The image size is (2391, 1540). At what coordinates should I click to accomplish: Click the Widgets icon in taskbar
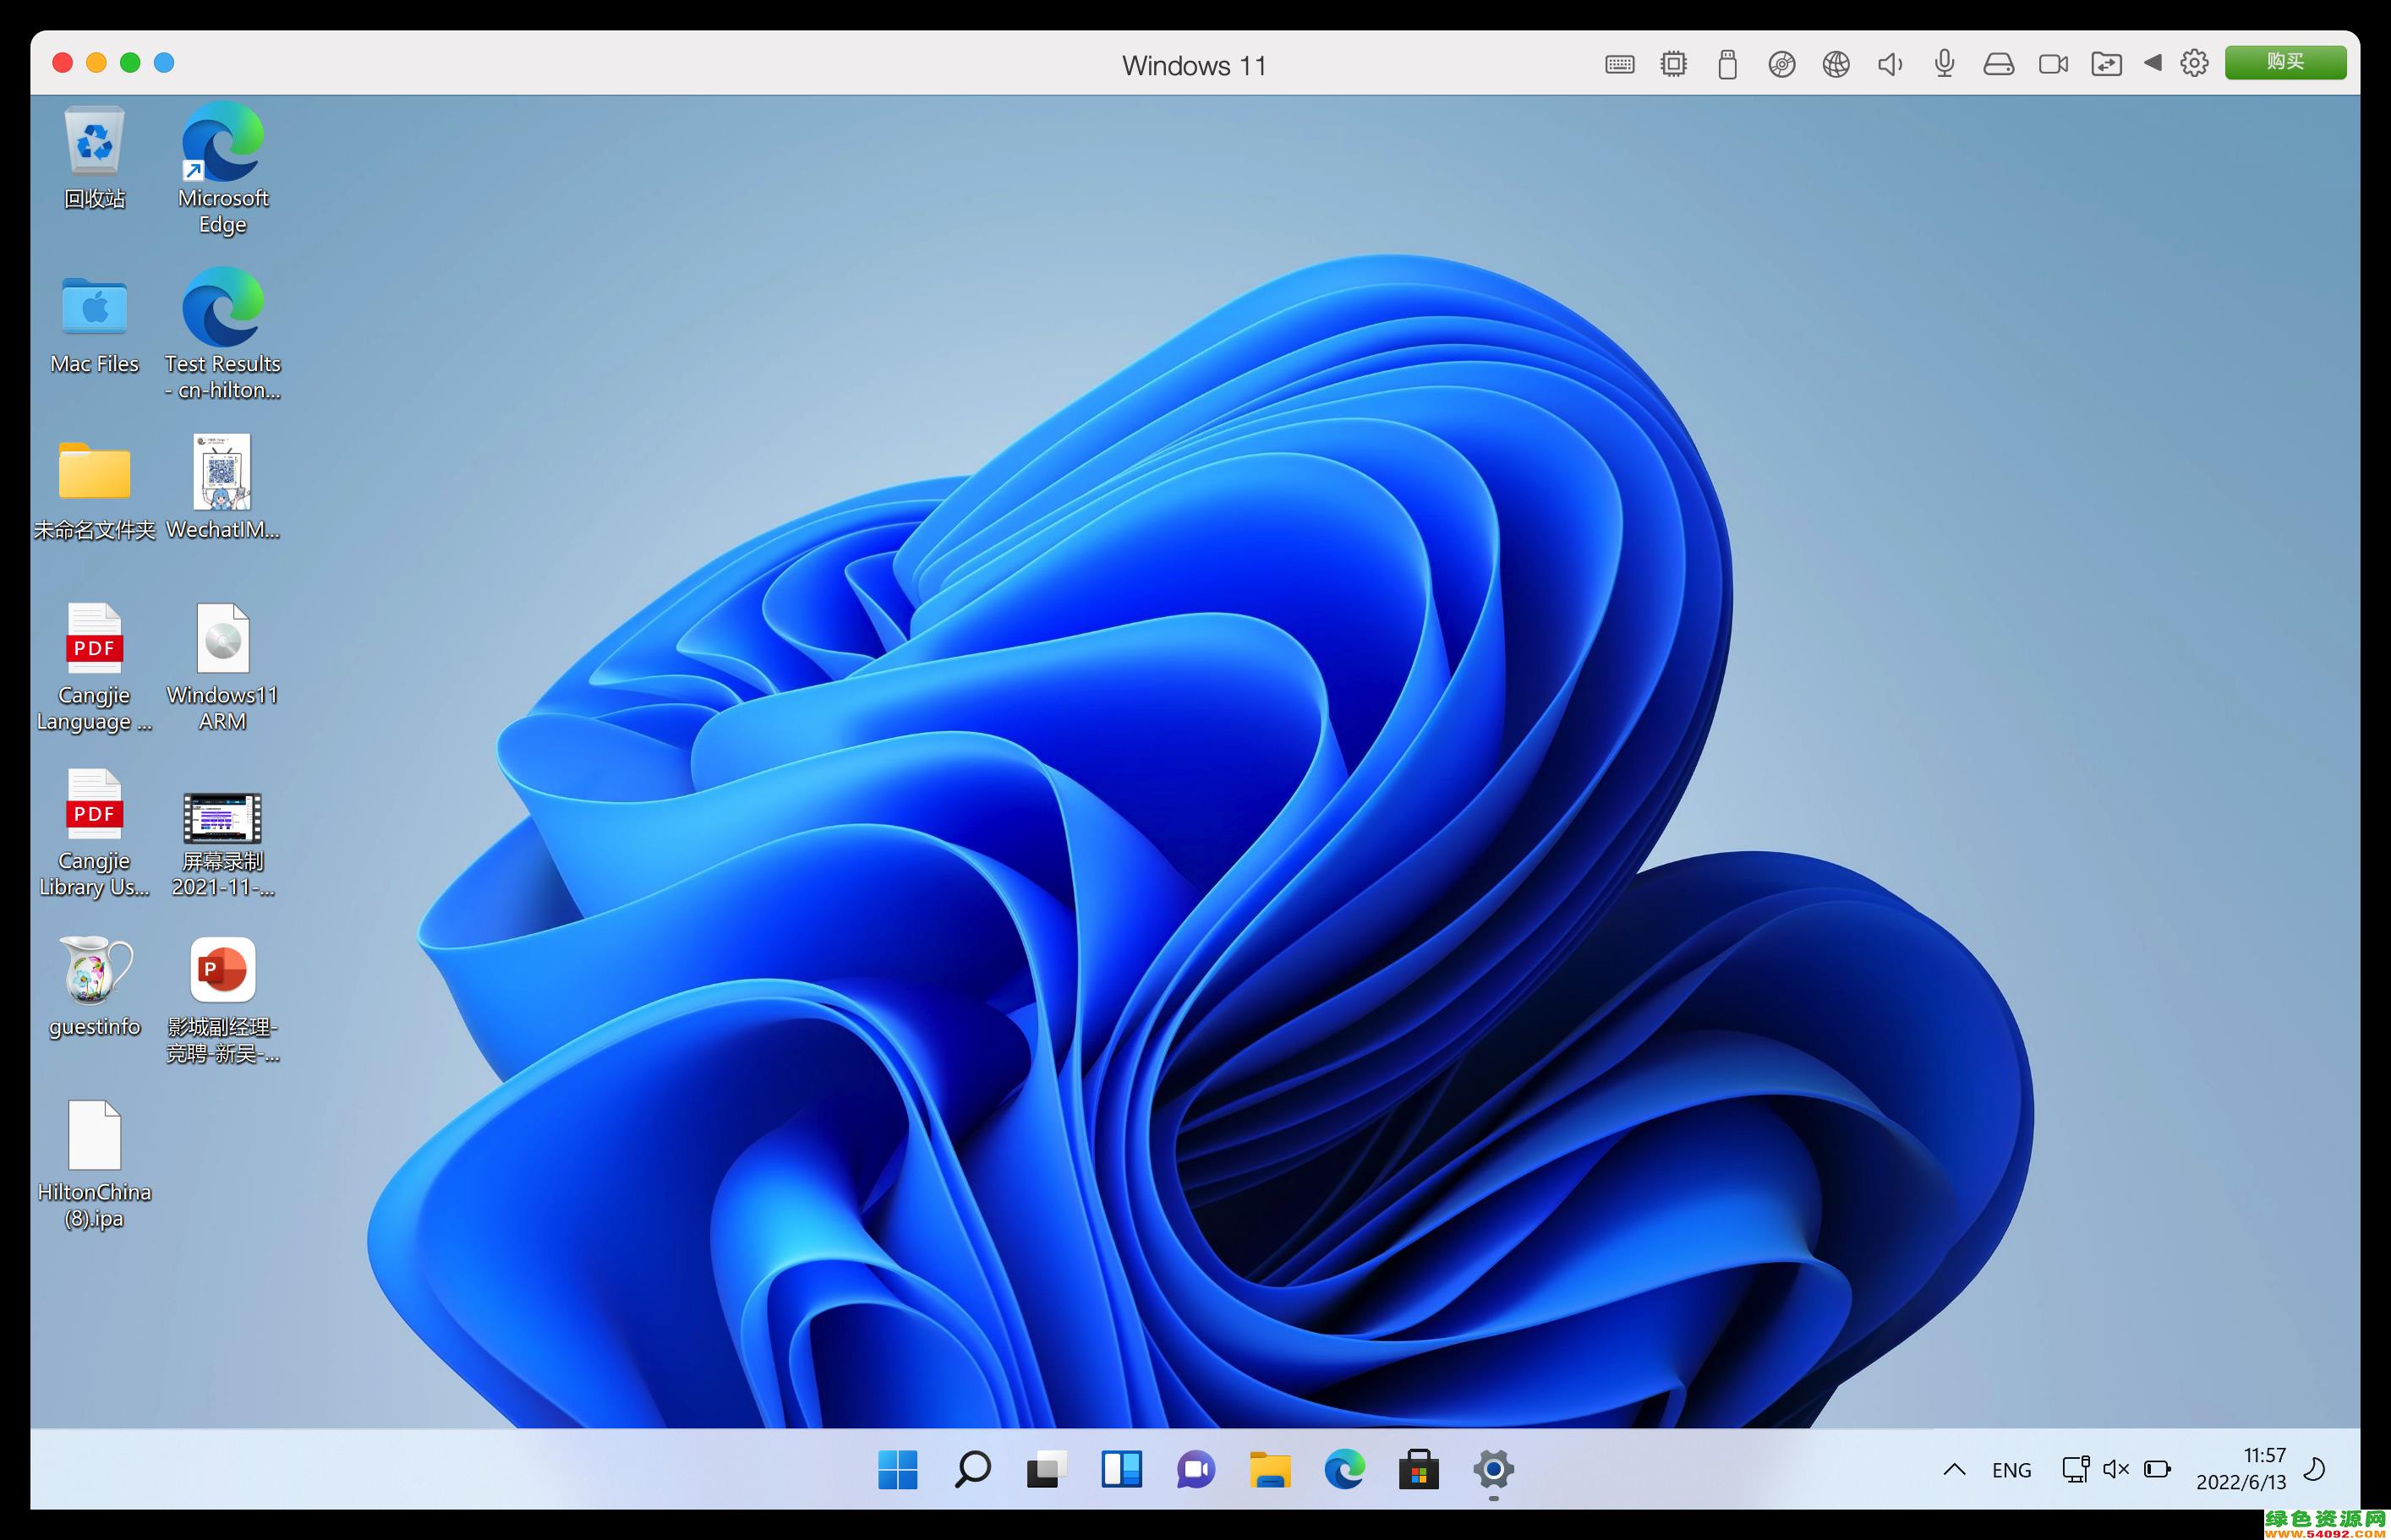click(x=1121, y=1470)
